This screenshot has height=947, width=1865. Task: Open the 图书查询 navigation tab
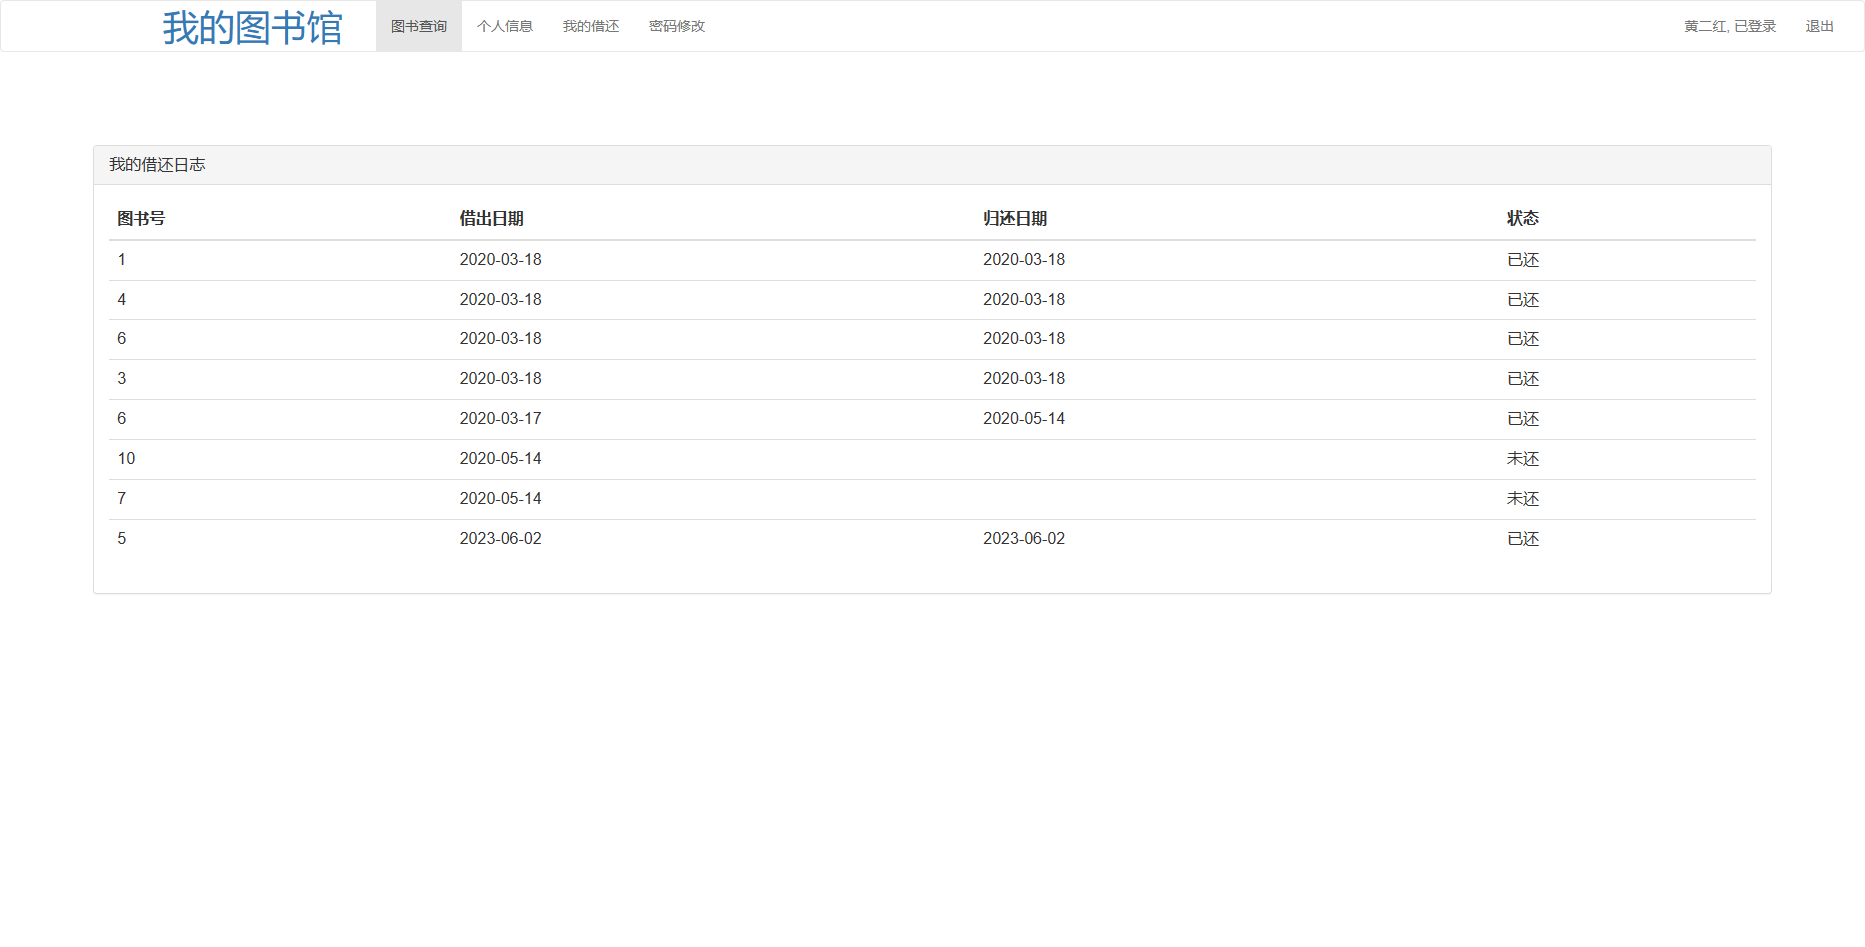click(418, 26)
